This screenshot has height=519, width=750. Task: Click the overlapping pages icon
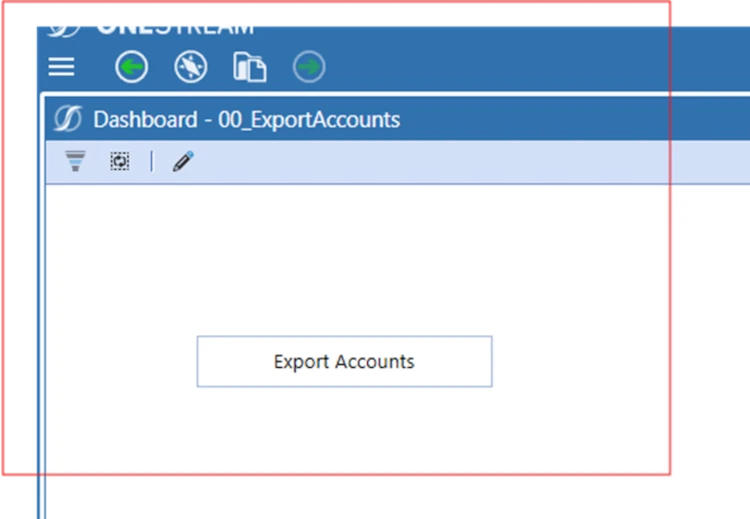(250, 67)
